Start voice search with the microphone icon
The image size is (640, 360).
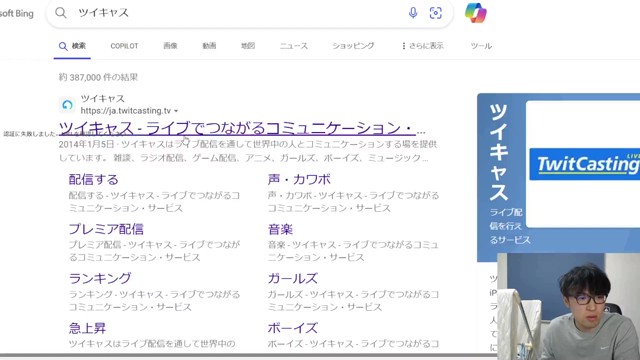tap(413, 13)
